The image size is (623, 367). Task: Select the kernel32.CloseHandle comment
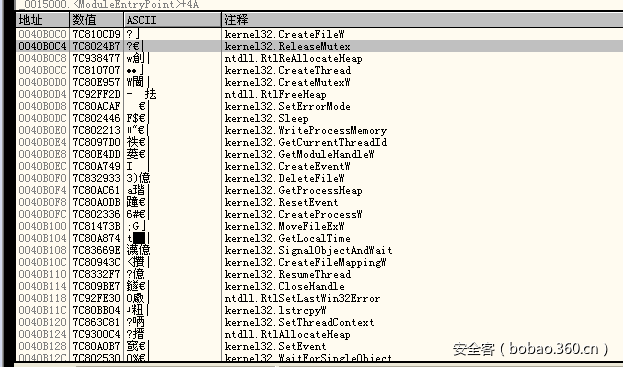284,286
